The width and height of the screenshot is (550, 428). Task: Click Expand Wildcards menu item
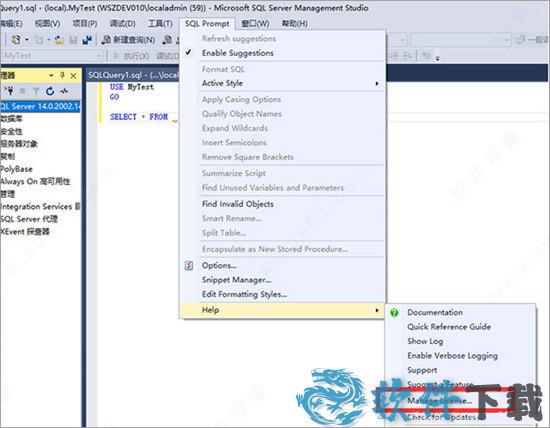point(235,128)
